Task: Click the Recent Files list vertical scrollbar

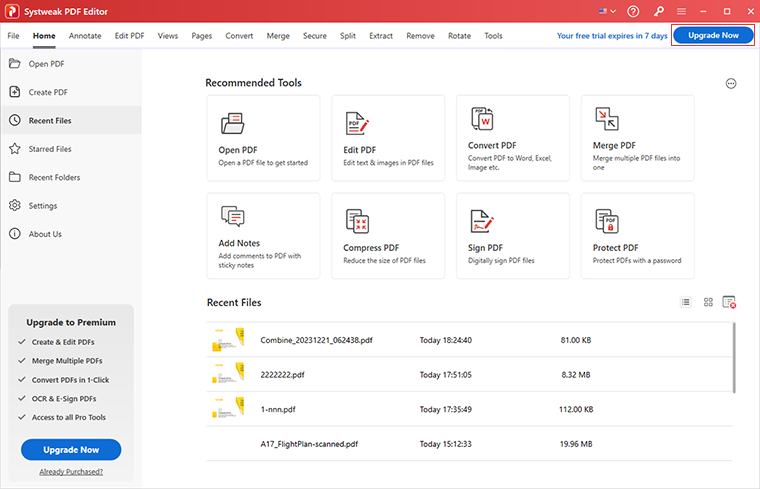Action: point(734,358)
